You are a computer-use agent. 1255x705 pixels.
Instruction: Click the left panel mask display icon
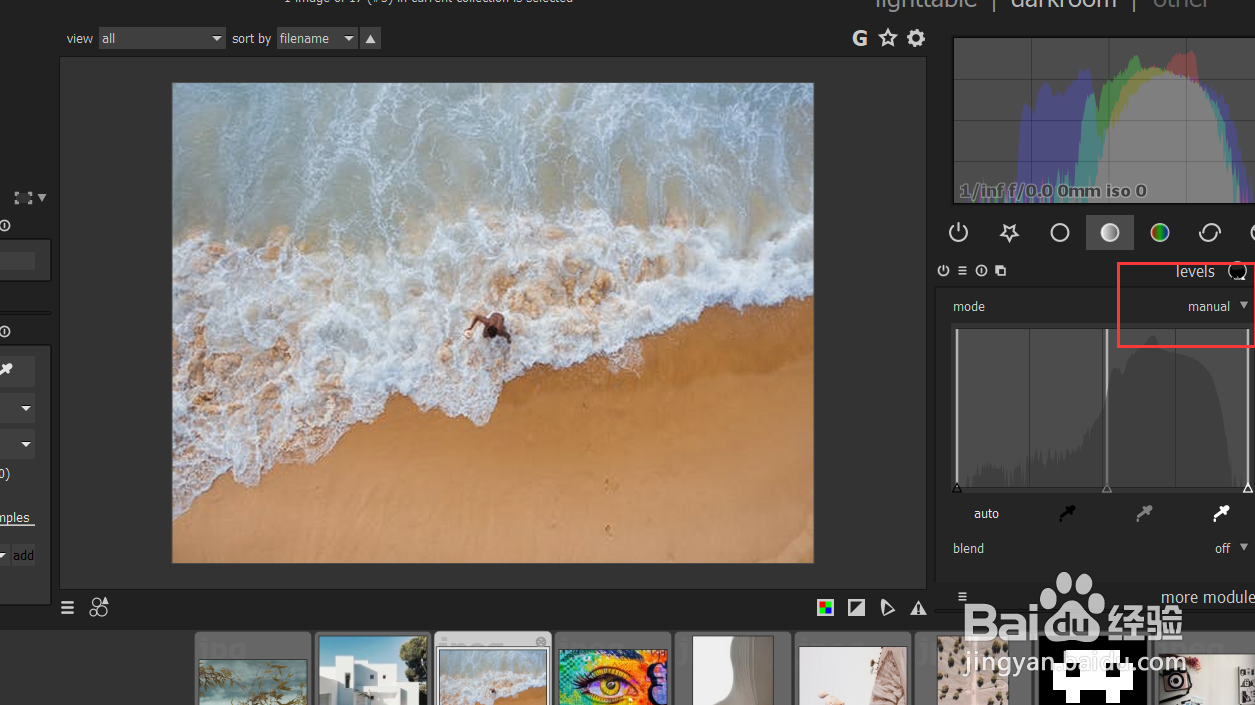click(23, 198)
